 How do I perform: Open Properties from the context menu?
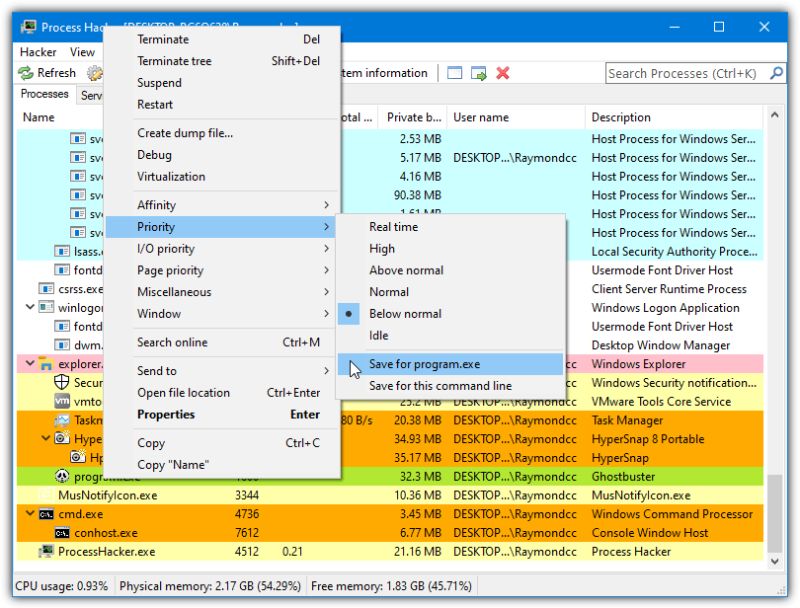[221, 414]
